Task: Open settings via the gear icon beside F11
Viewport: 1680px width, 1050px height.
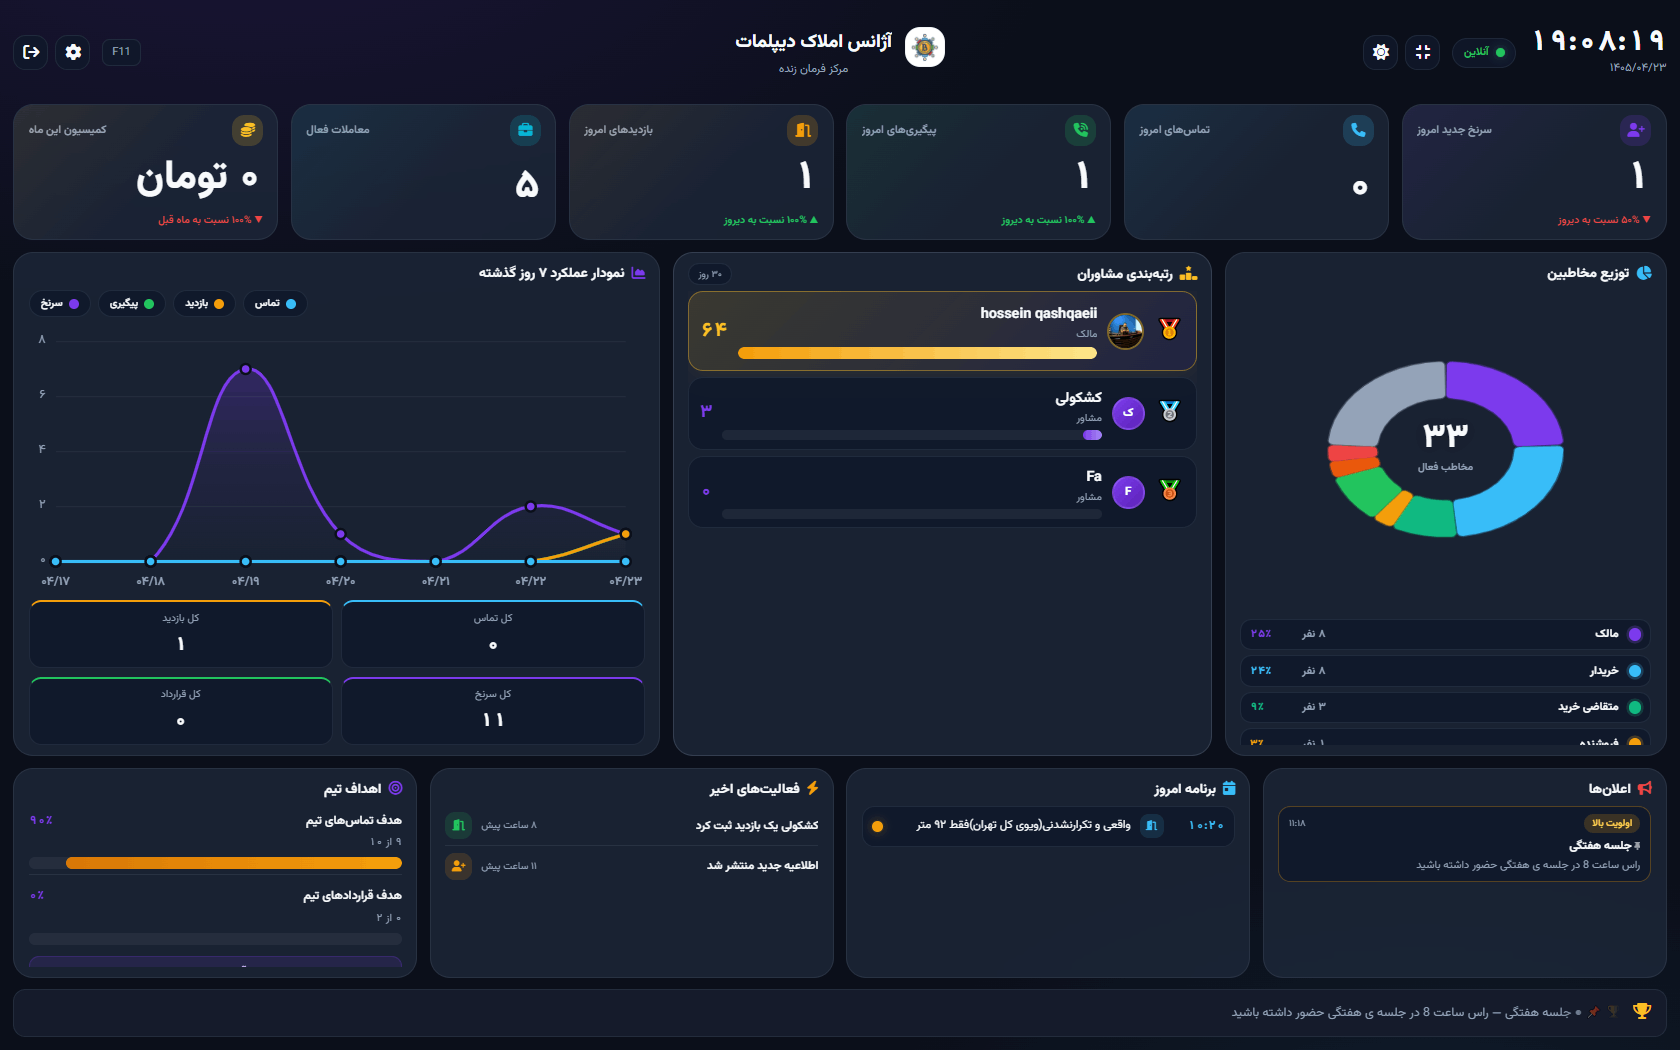Action: click(73, 52)
